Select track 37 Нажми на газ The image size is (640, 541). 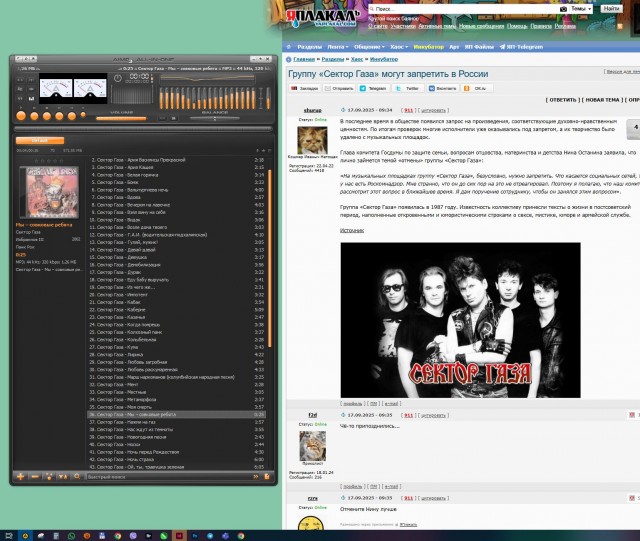coord(177,422)
